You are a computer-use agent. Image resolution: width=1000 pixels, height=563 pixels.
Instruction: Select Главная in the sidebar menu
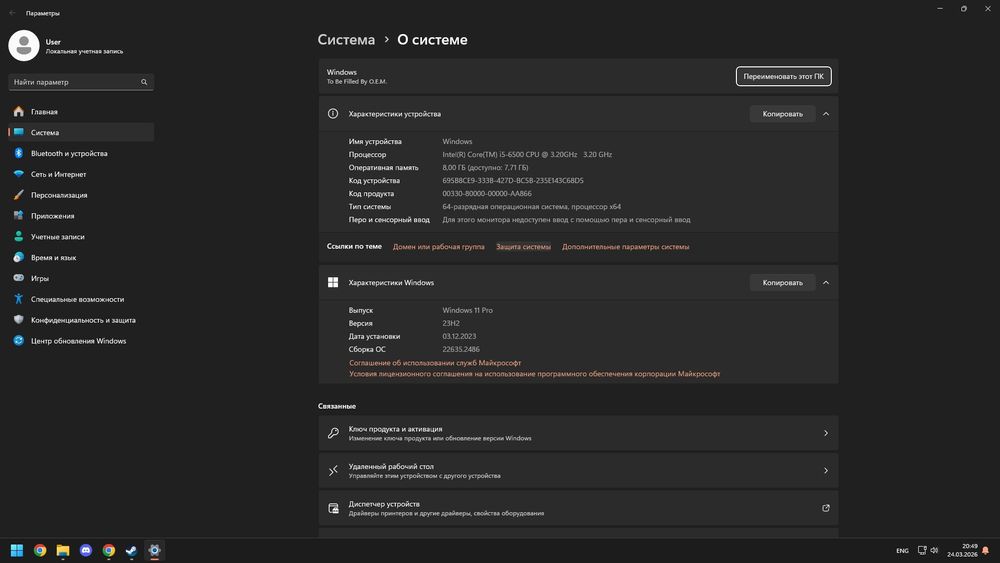pyautogui.click(x=44, y=112)
